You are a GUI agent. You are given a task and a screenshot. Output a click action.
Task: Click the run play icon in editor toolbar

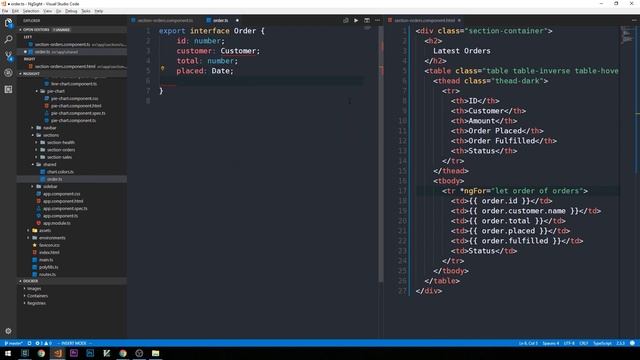click(356, 20)
